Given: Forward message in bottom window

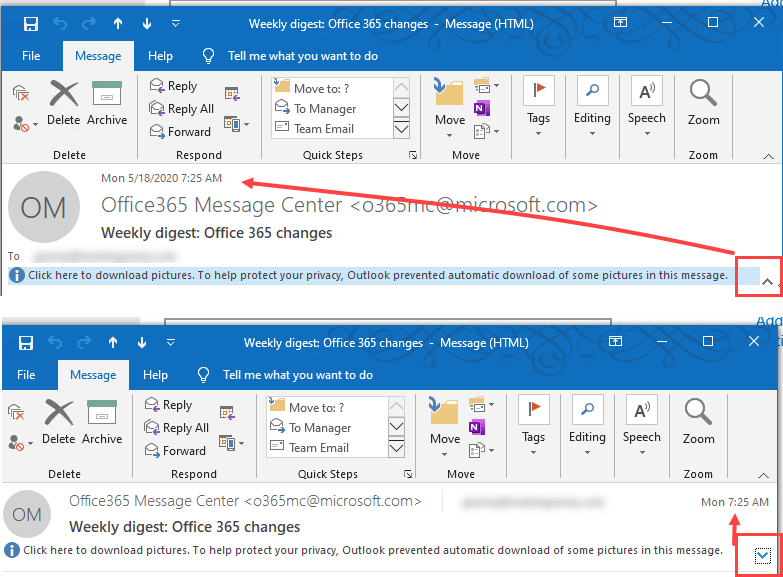Looking at the screenshot, I should pyautogui.click(x=175, y=450).
